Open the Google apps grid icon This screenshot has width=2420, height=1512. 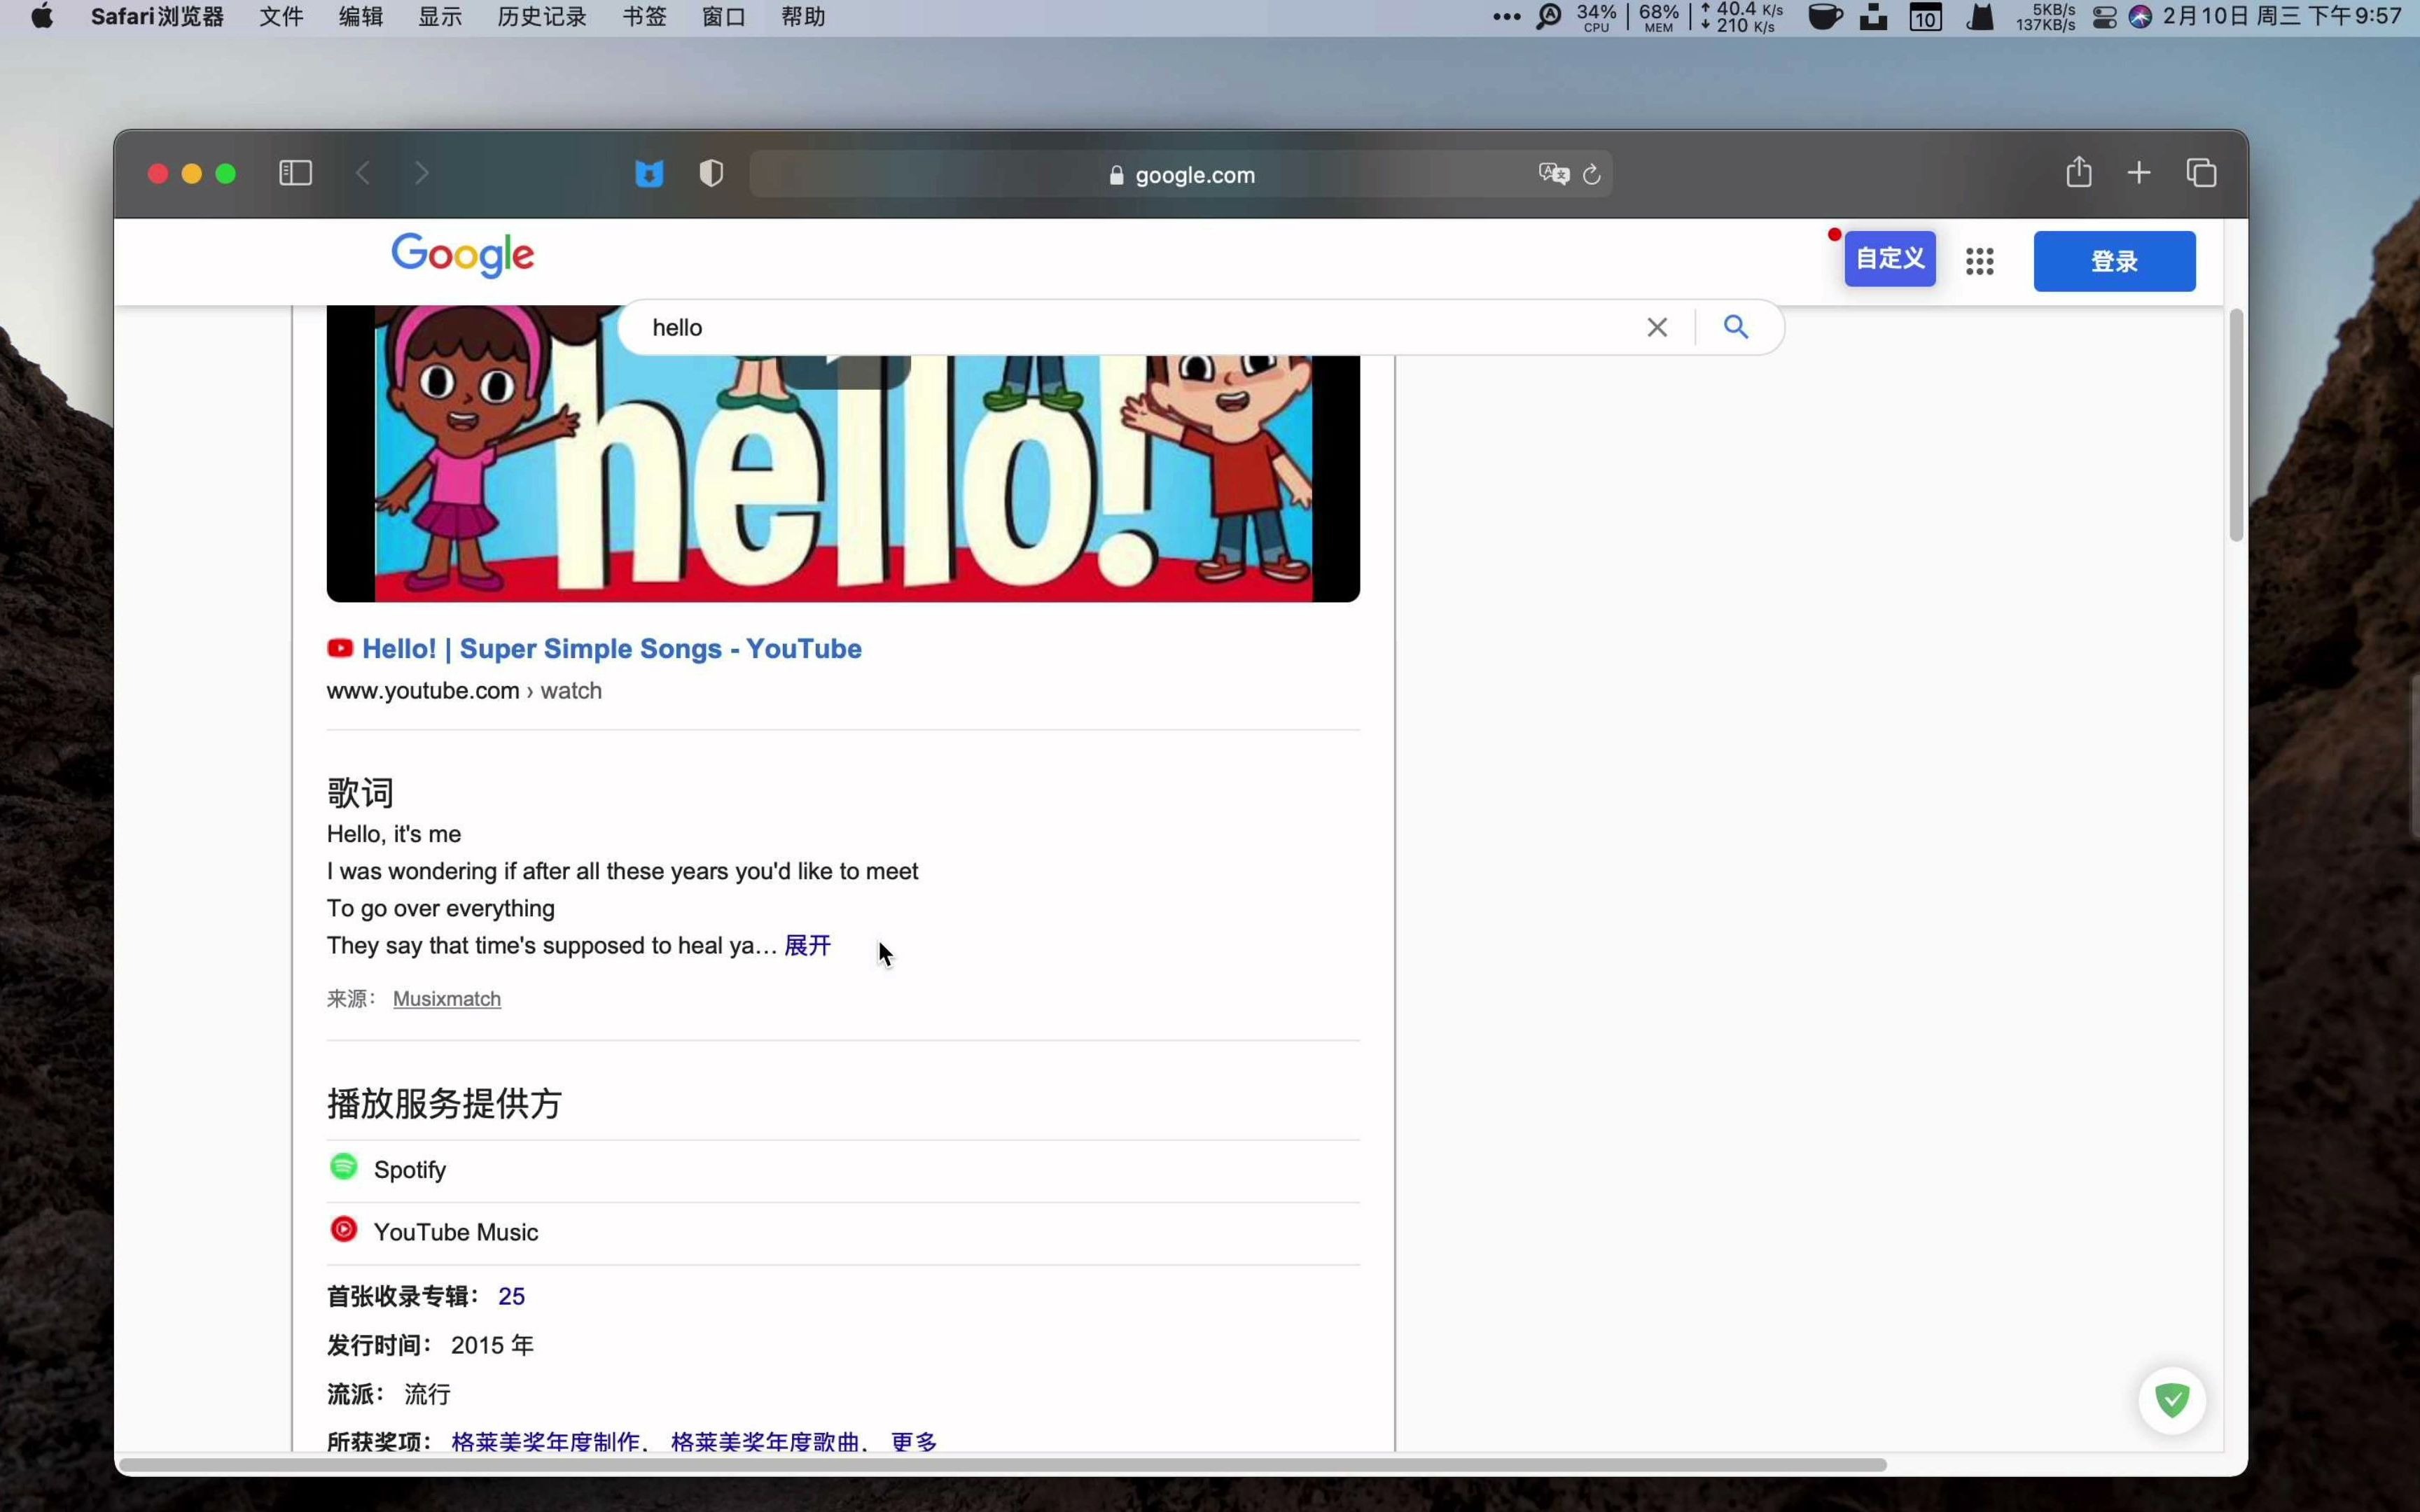coord(1979,261)
